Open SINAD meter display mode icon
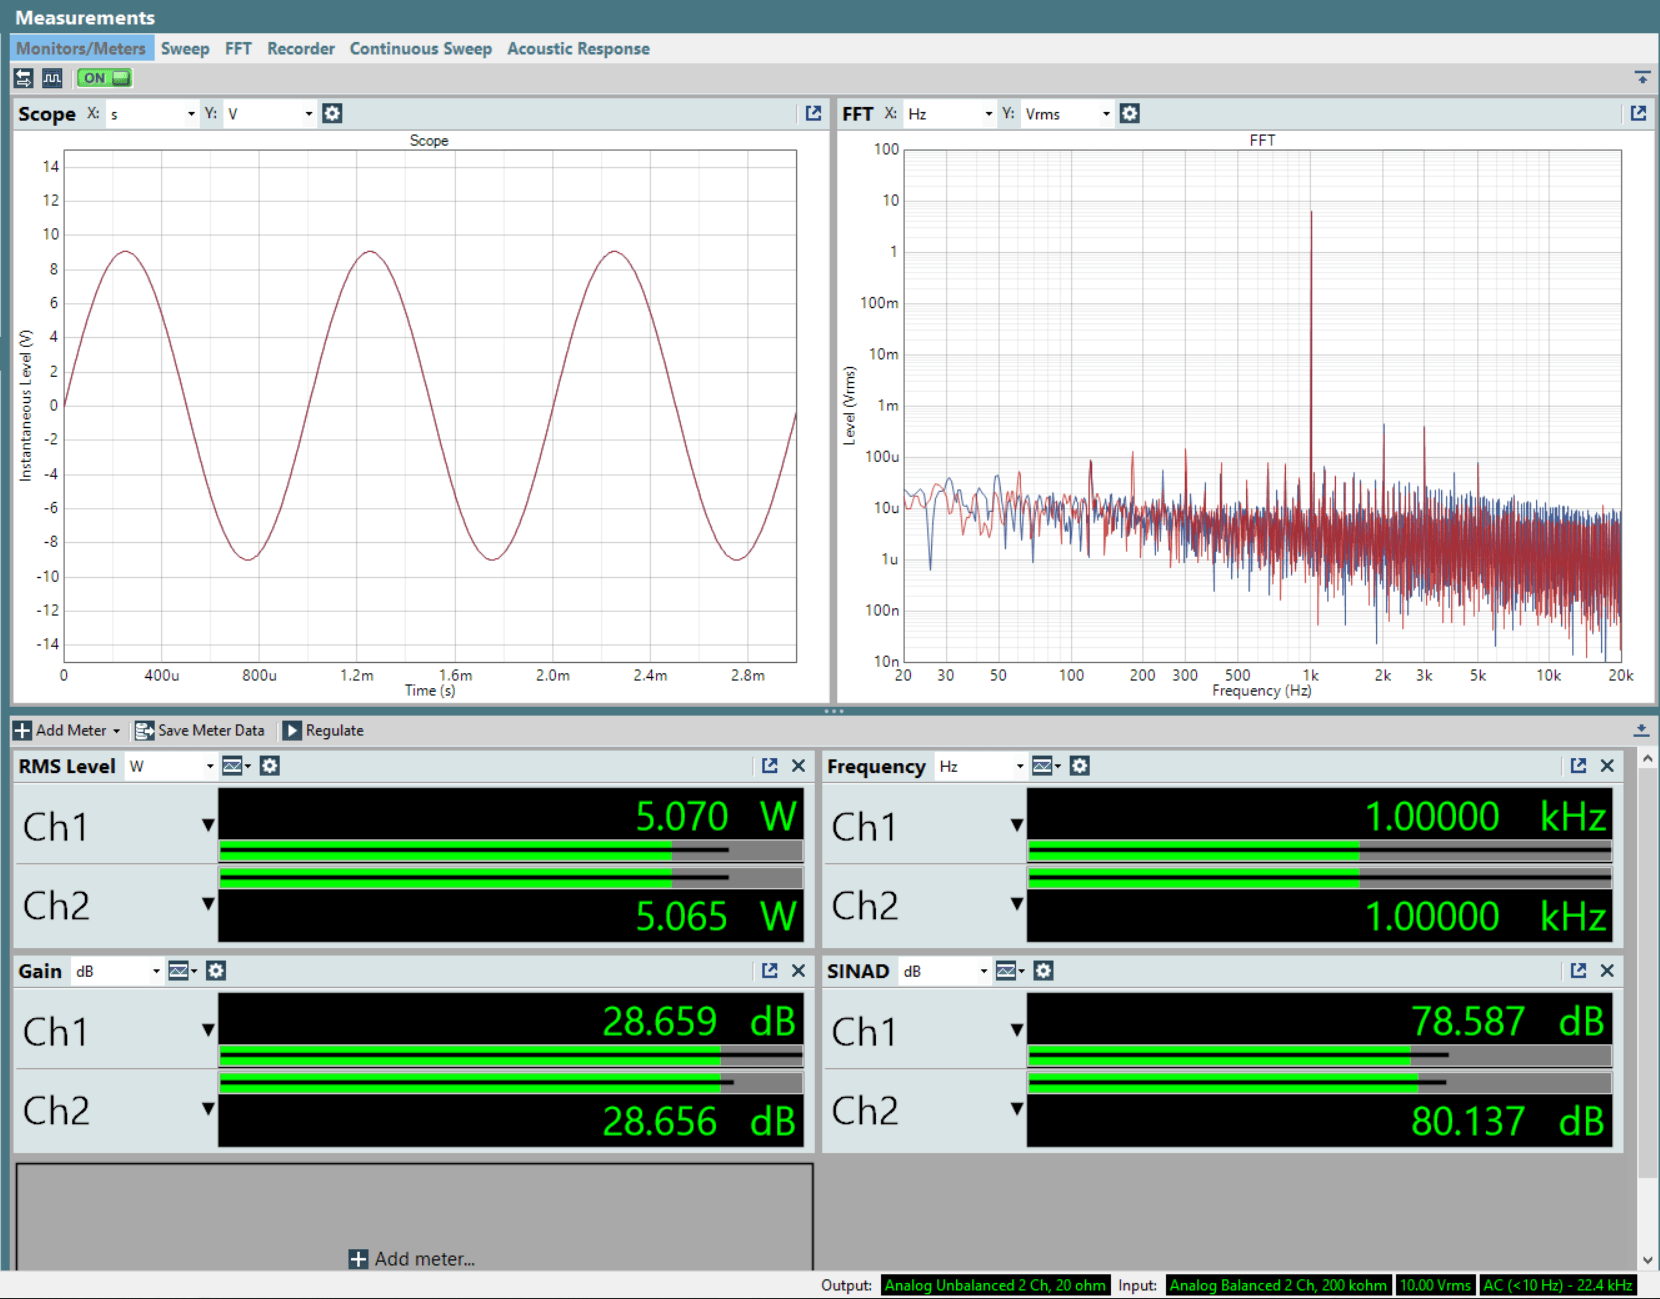 tap(1010, 971)
